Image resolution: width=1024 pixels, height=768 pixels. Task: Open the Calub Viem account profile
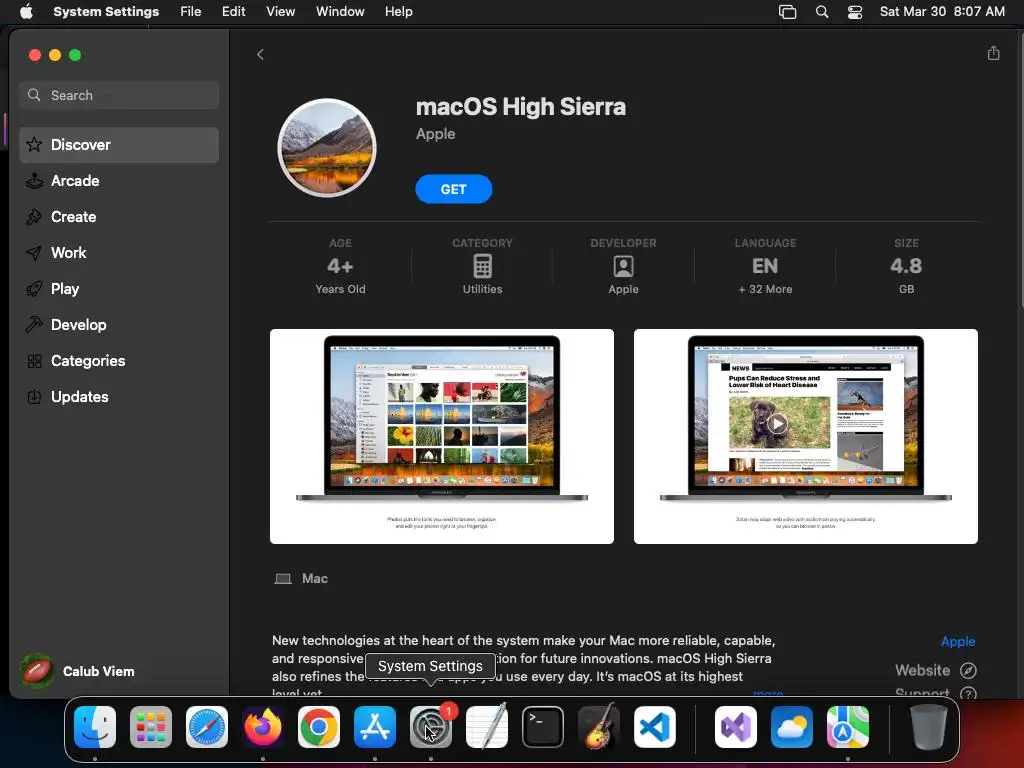78,671
